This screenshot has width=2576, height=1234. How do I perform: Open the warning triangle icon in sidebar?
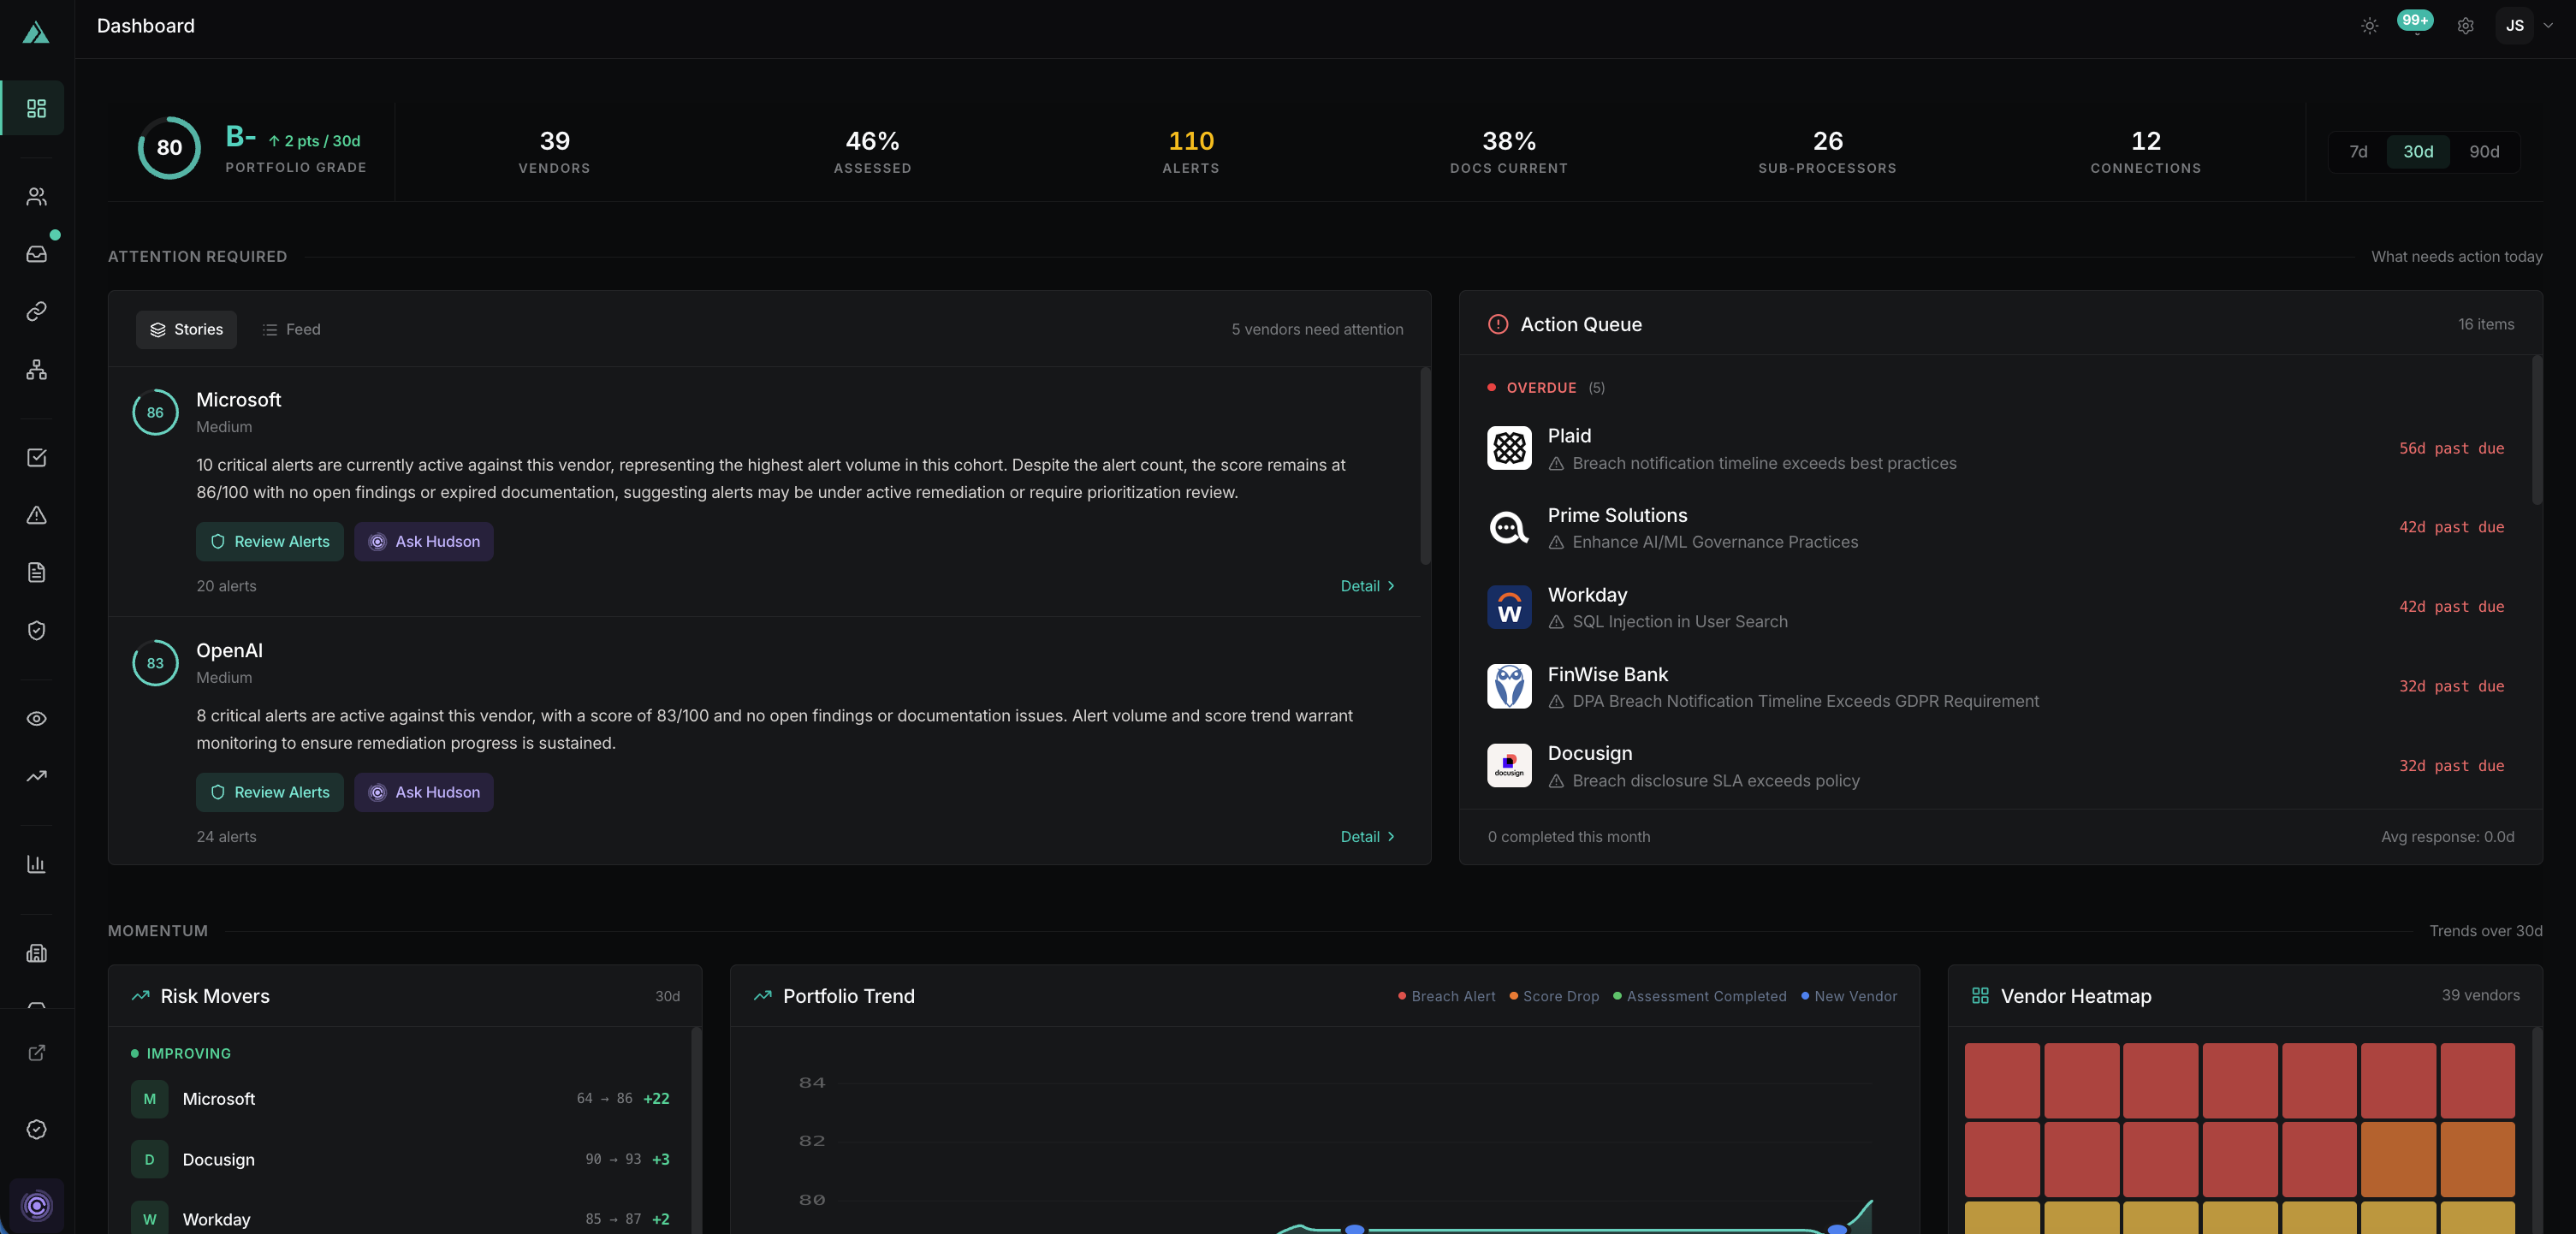pos(36,515)
